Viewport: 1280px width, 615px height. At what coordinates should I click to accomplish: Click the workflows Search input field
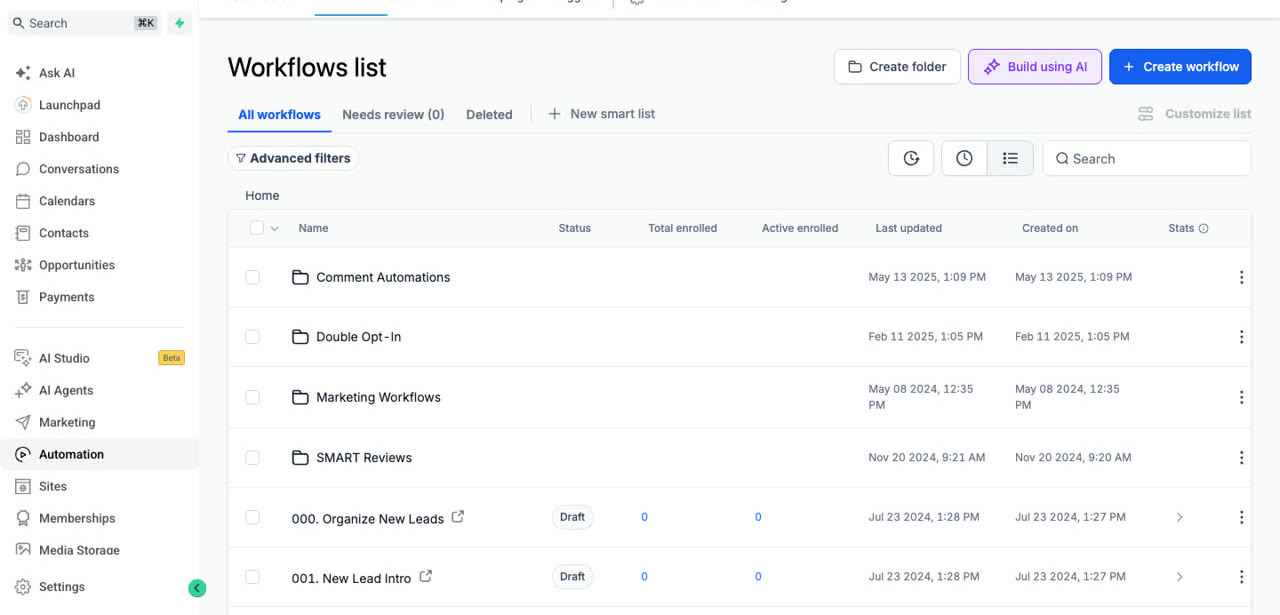(x=1147, y=158)
